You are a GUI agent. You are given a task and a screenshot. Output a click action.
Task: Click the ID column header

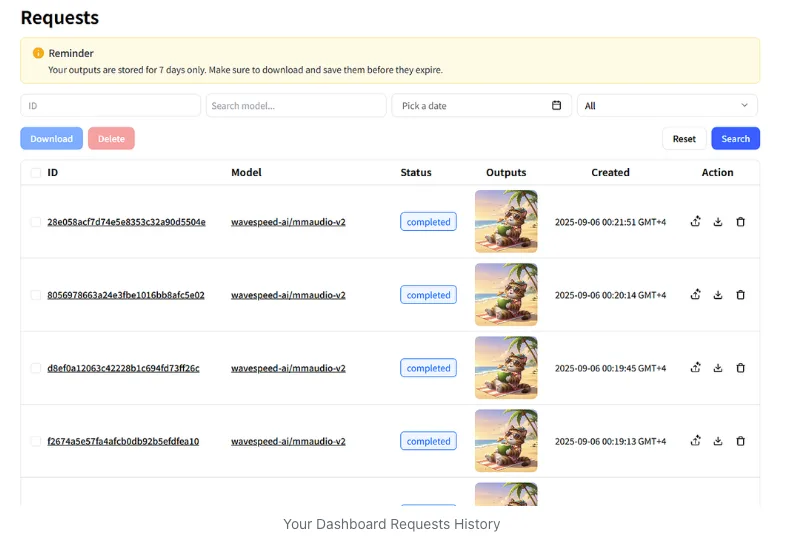[x=52, y=172]
